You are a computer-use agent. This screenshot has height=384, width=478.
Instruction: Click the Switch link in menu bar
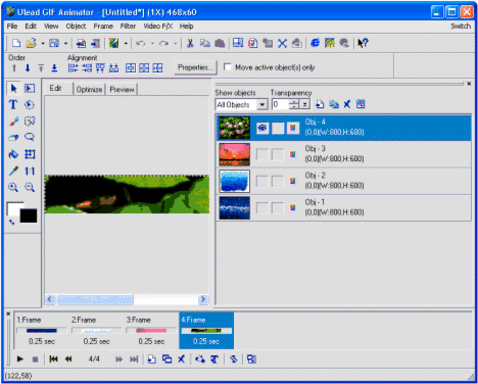coord(461,26)
